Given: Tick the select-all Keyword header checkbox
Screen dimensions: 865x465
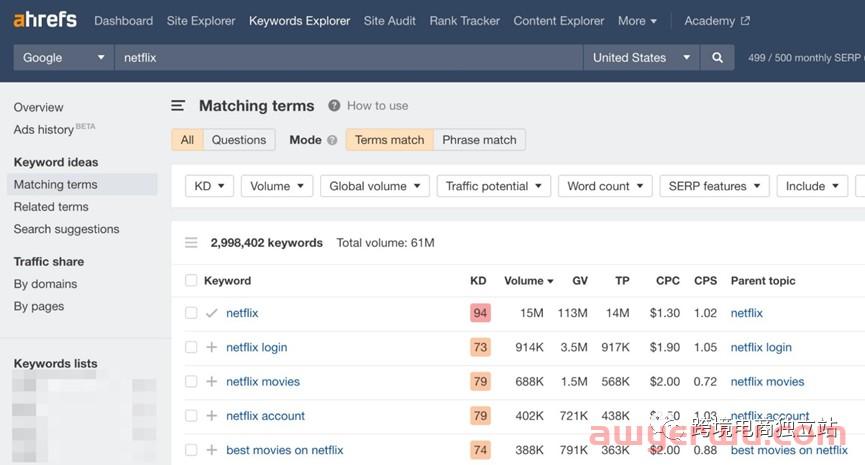Looking at the screenshot, I should (x=191, y=280).
